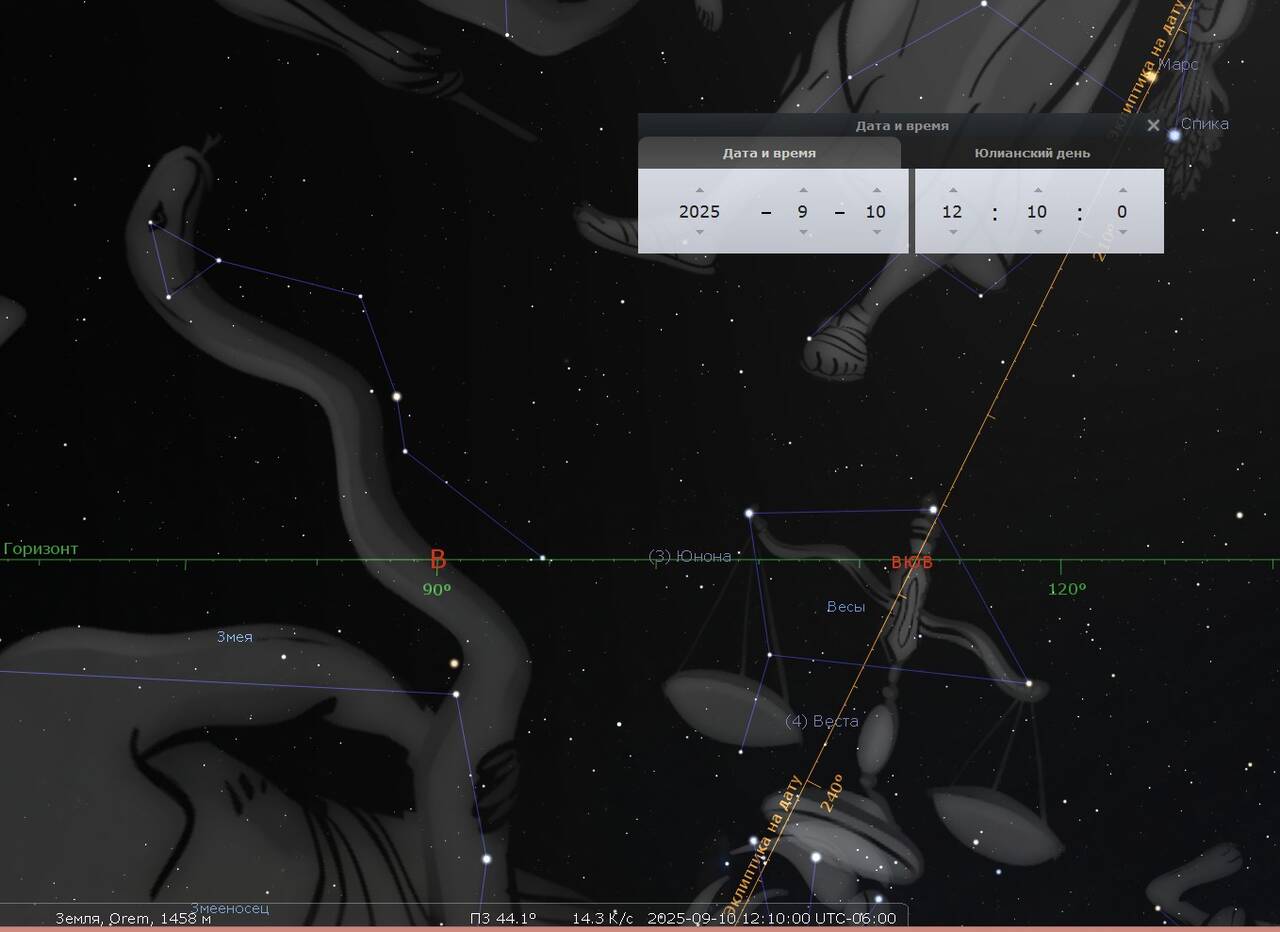The height and width of the screenshot is (932, 1280).
Task: Increase the year with the up arrow
Action: (x=699, y=190)
